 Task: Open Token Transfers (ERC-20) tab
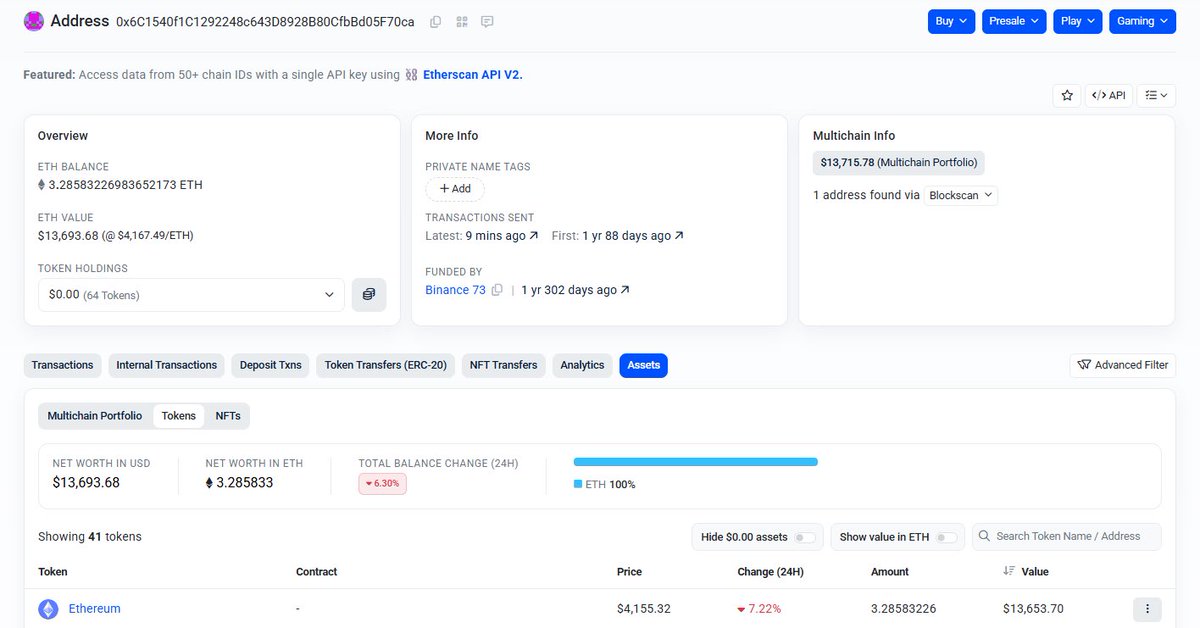386,365
